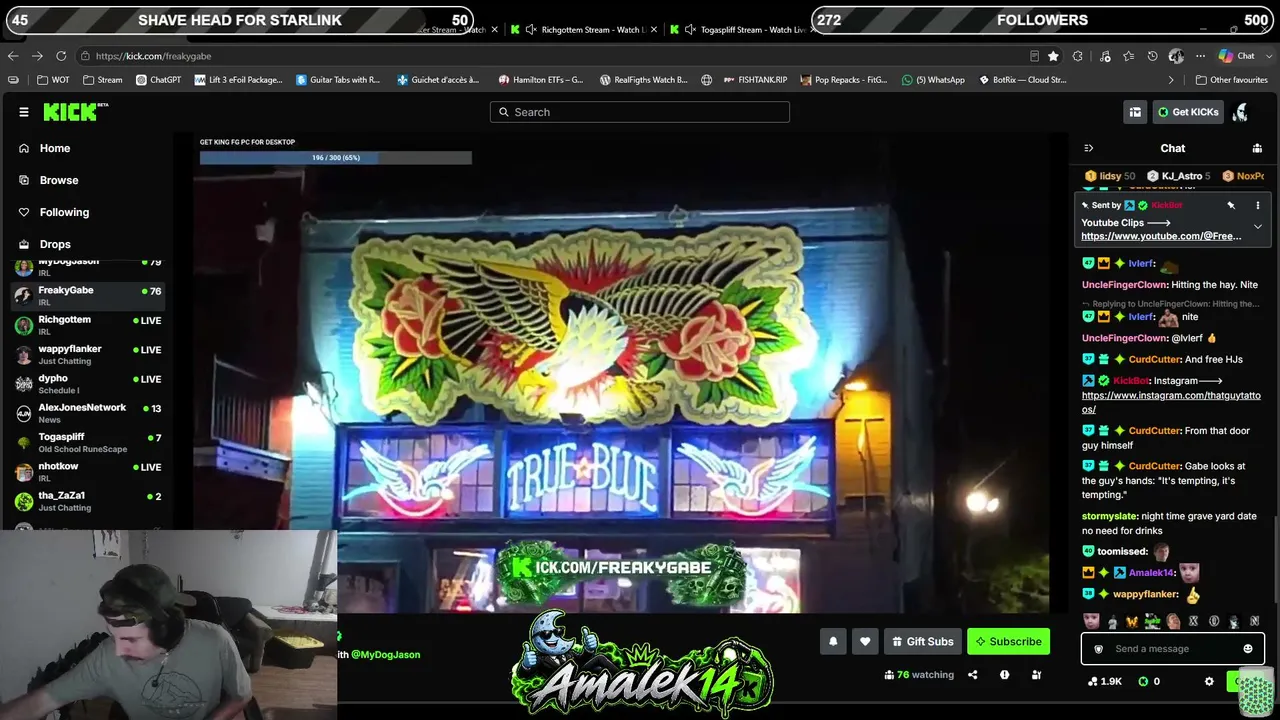Open dypho channel in sidebar
Screen dimensions: 1280x720
tap(88, 384)
